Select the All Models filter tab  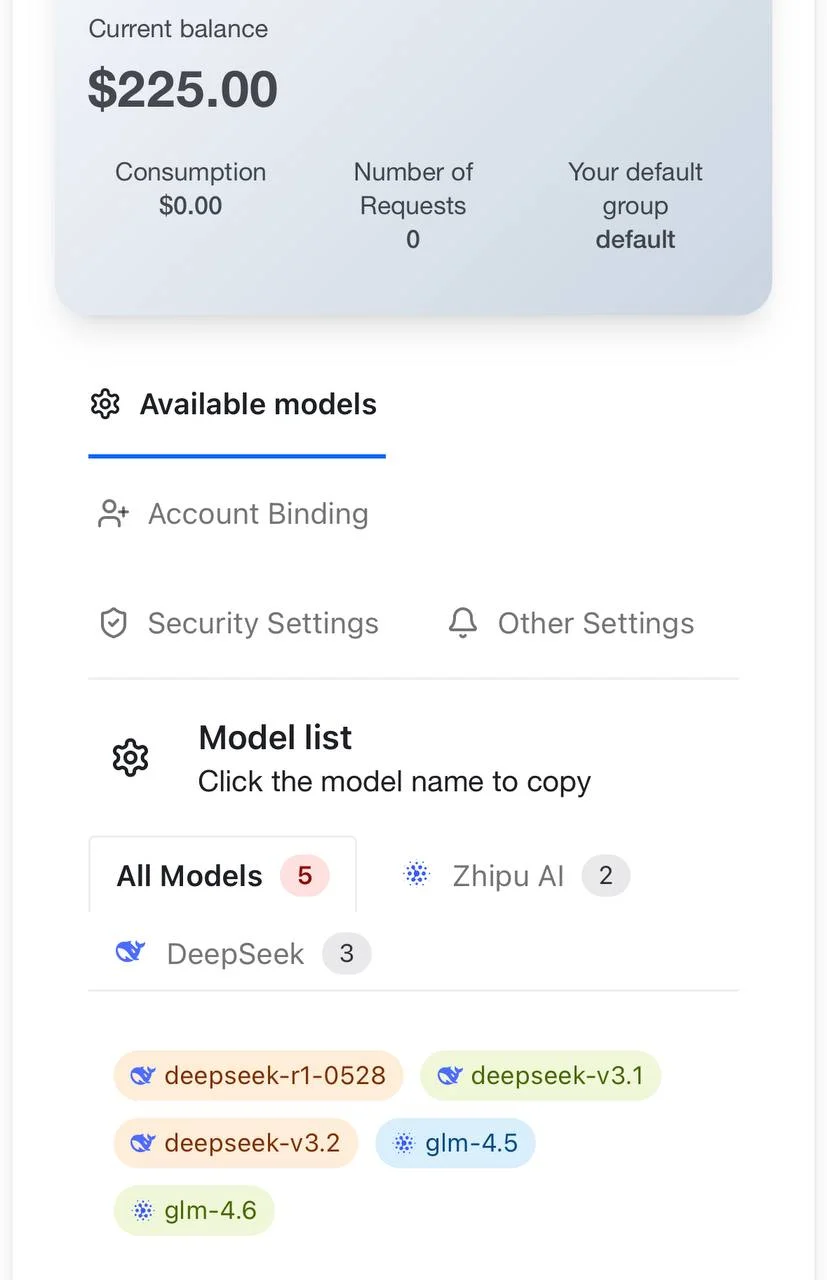point(190,876)
